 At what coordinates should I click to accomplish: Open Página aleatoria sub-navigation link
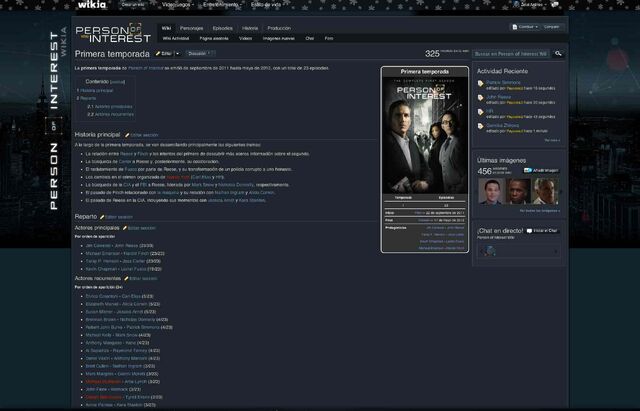(x=214, y=38)
